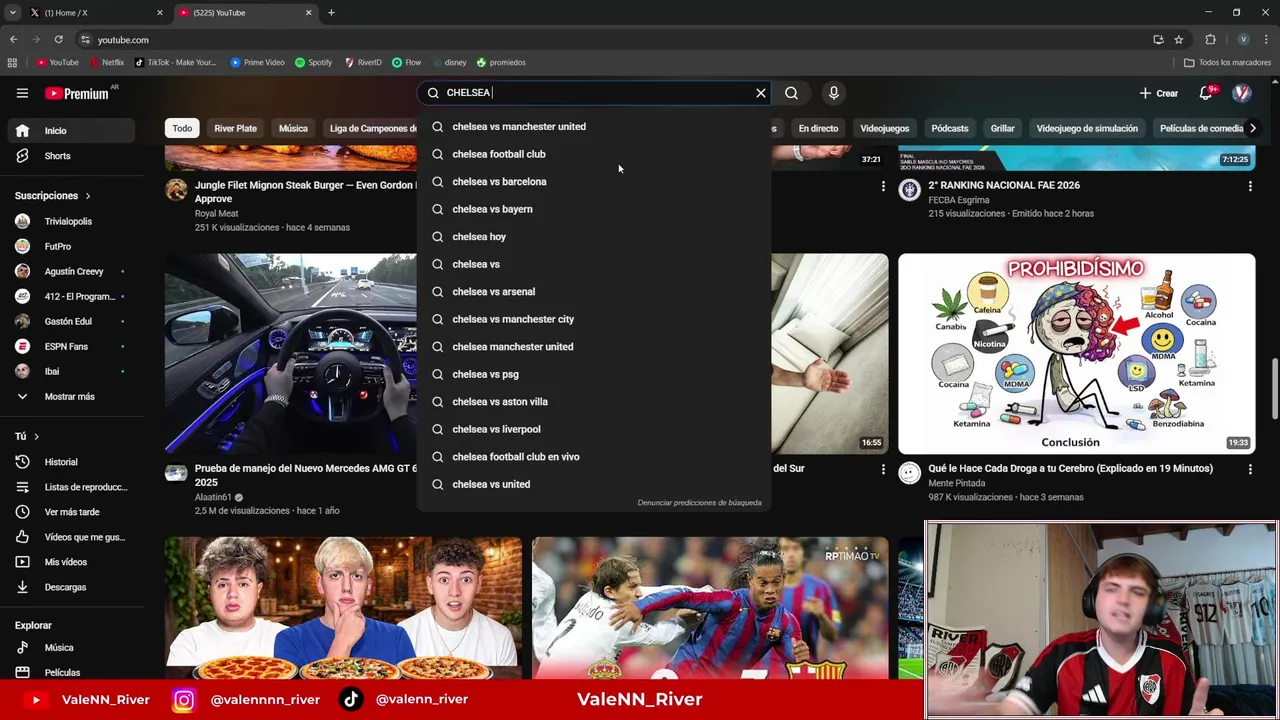
Task: Select the Videojuegos chip
Action: pos(885,128)
